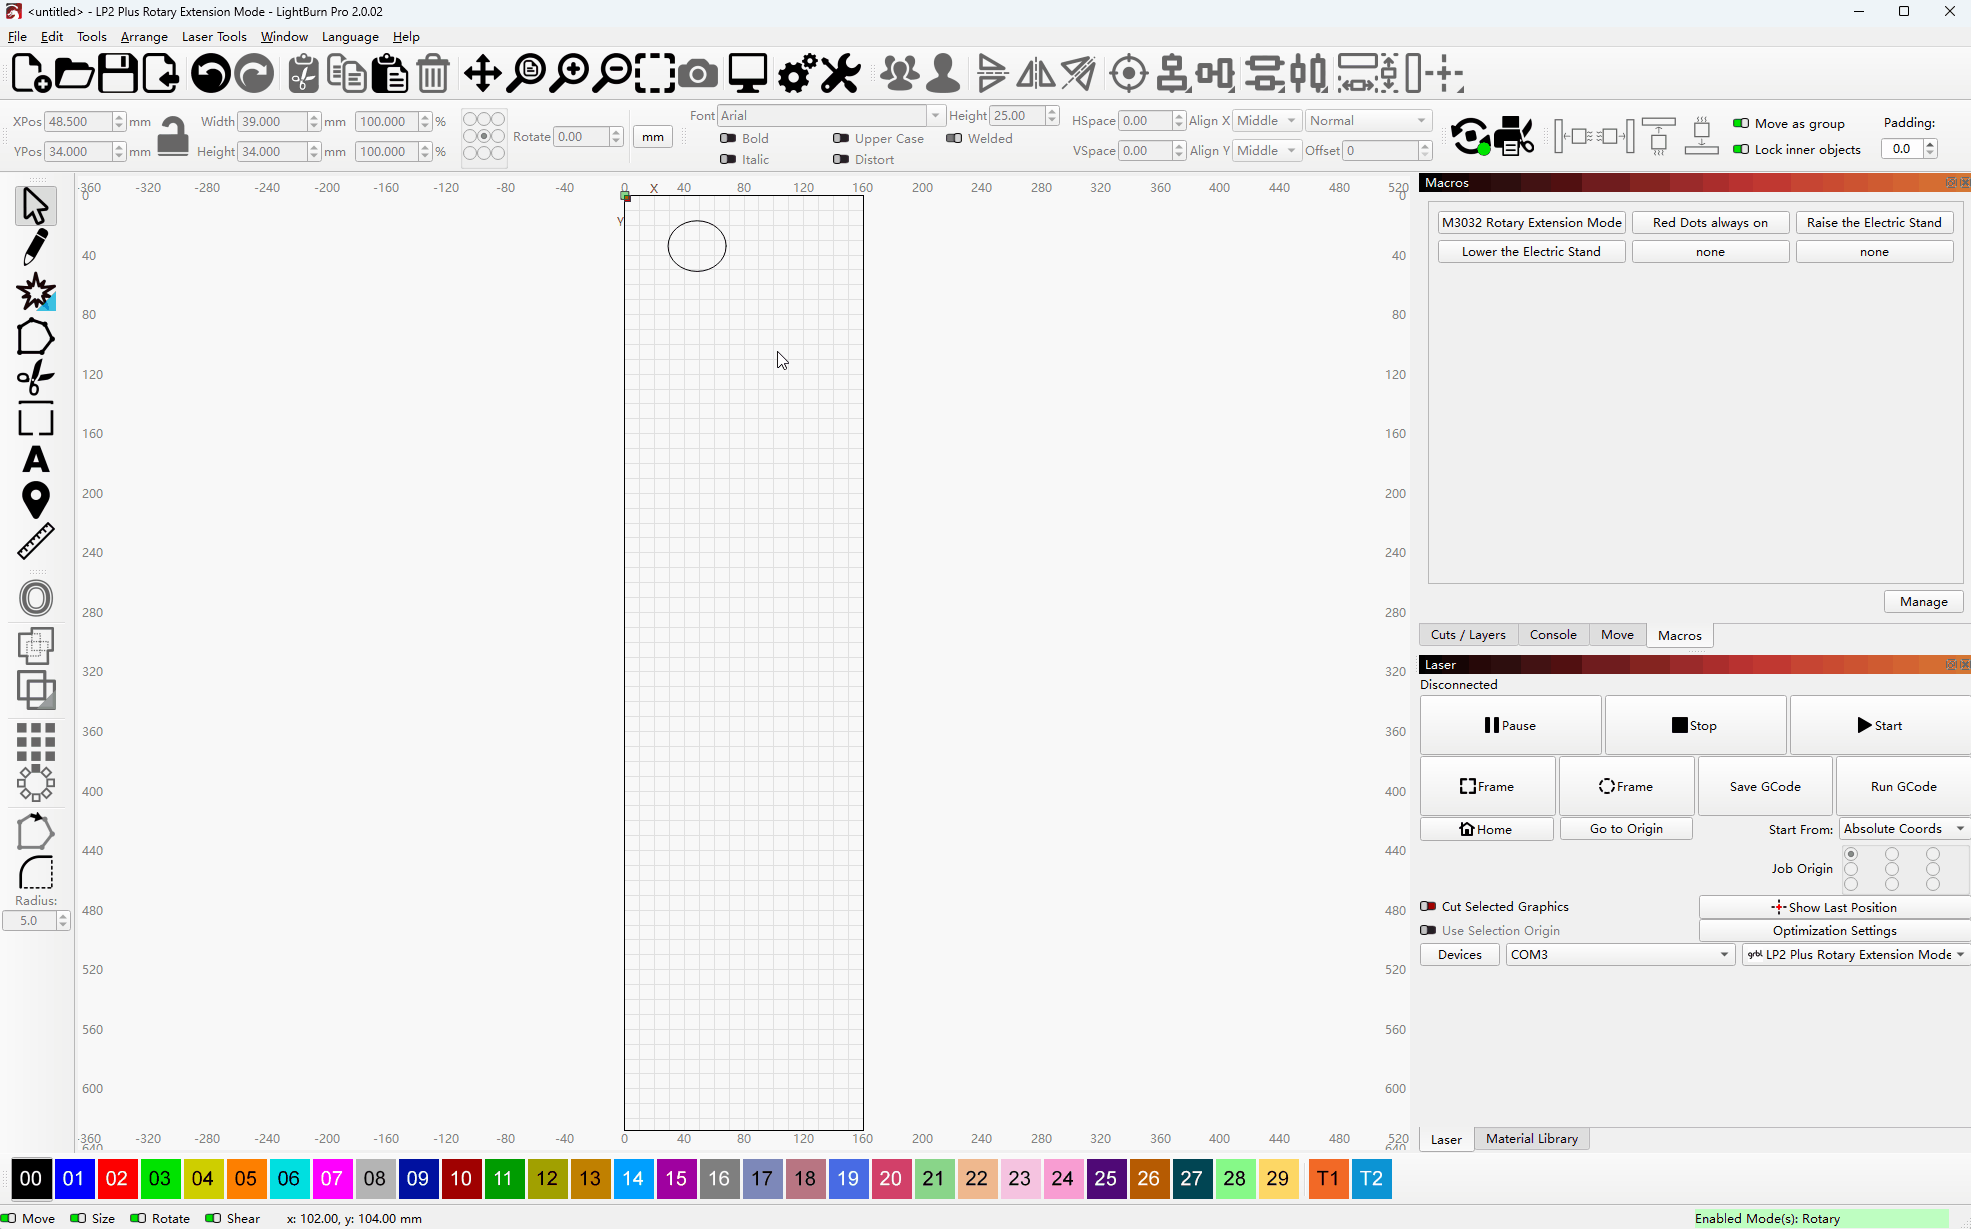Select the Polygon shape tool
Image resolution: width=1971 pixels, height=1229 pixels.
36,338
